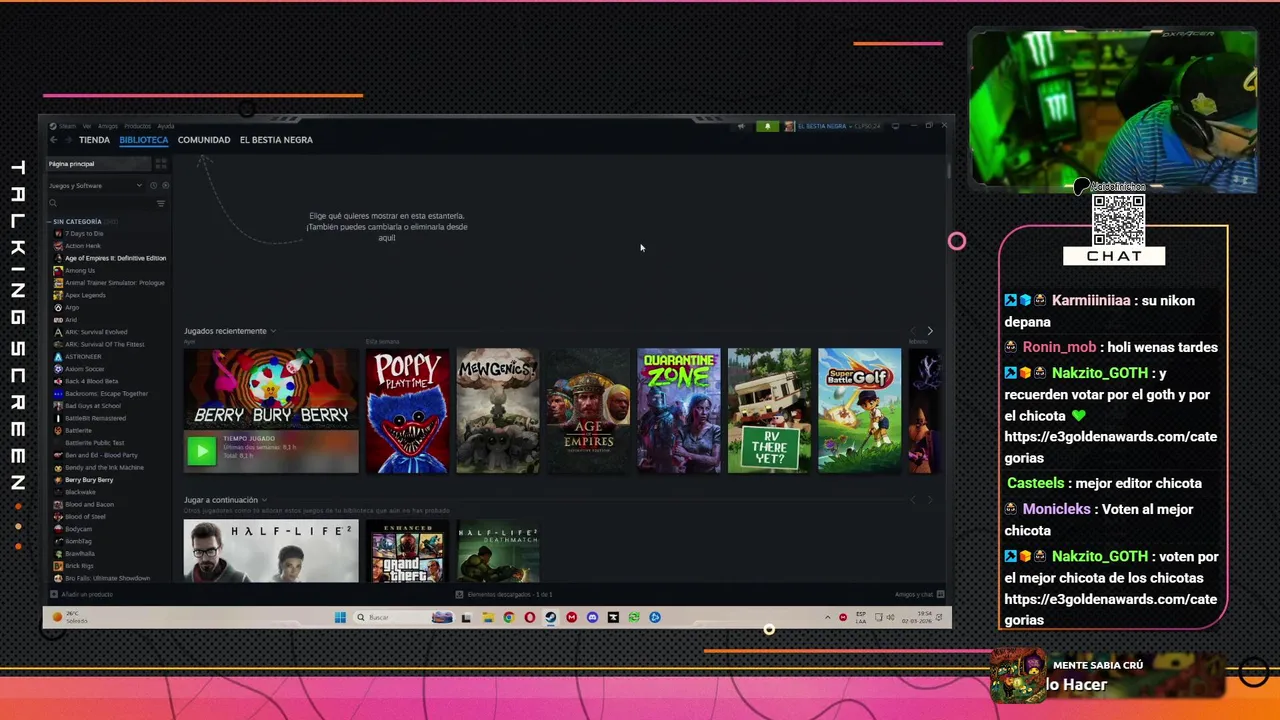Click the EL BESTIA NEGRA profile avatar

tap(789, 127)
